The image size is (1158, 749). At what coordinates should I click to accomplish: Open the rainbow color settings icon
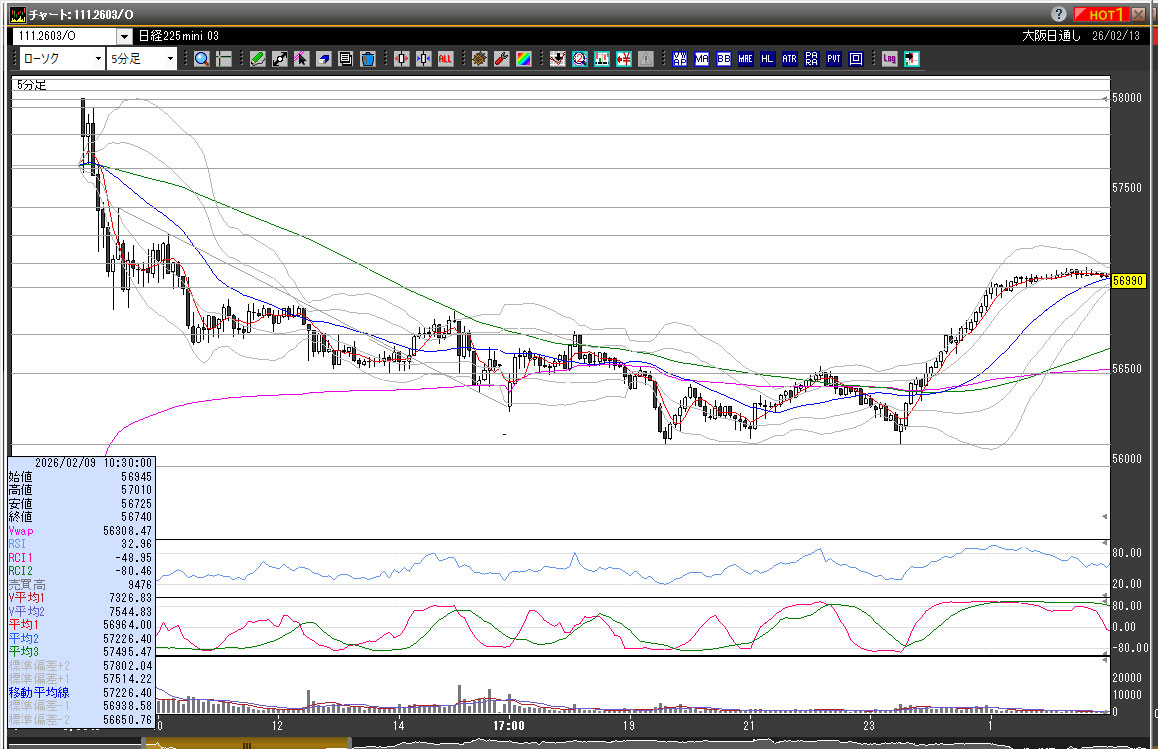click(523, 59)
